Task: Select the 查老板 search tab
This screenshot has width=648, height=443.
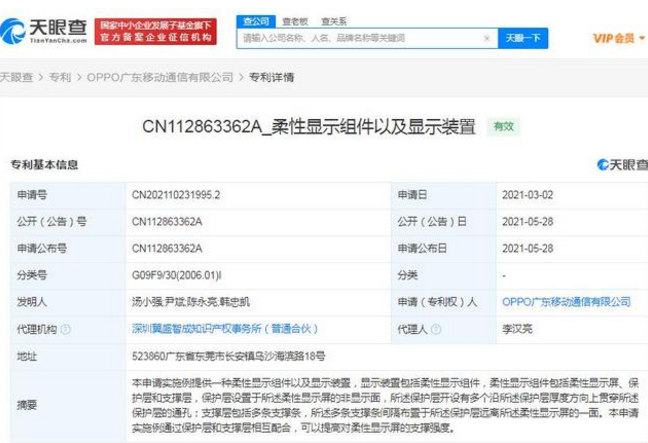Action: 295,21
